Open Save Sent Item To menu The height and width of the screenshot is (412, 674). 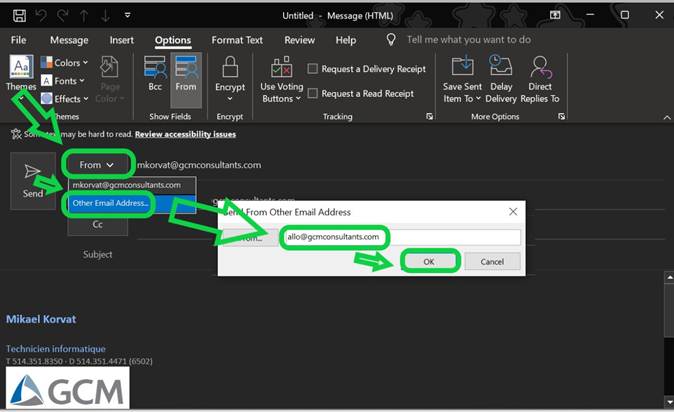[x=463, y=80]
